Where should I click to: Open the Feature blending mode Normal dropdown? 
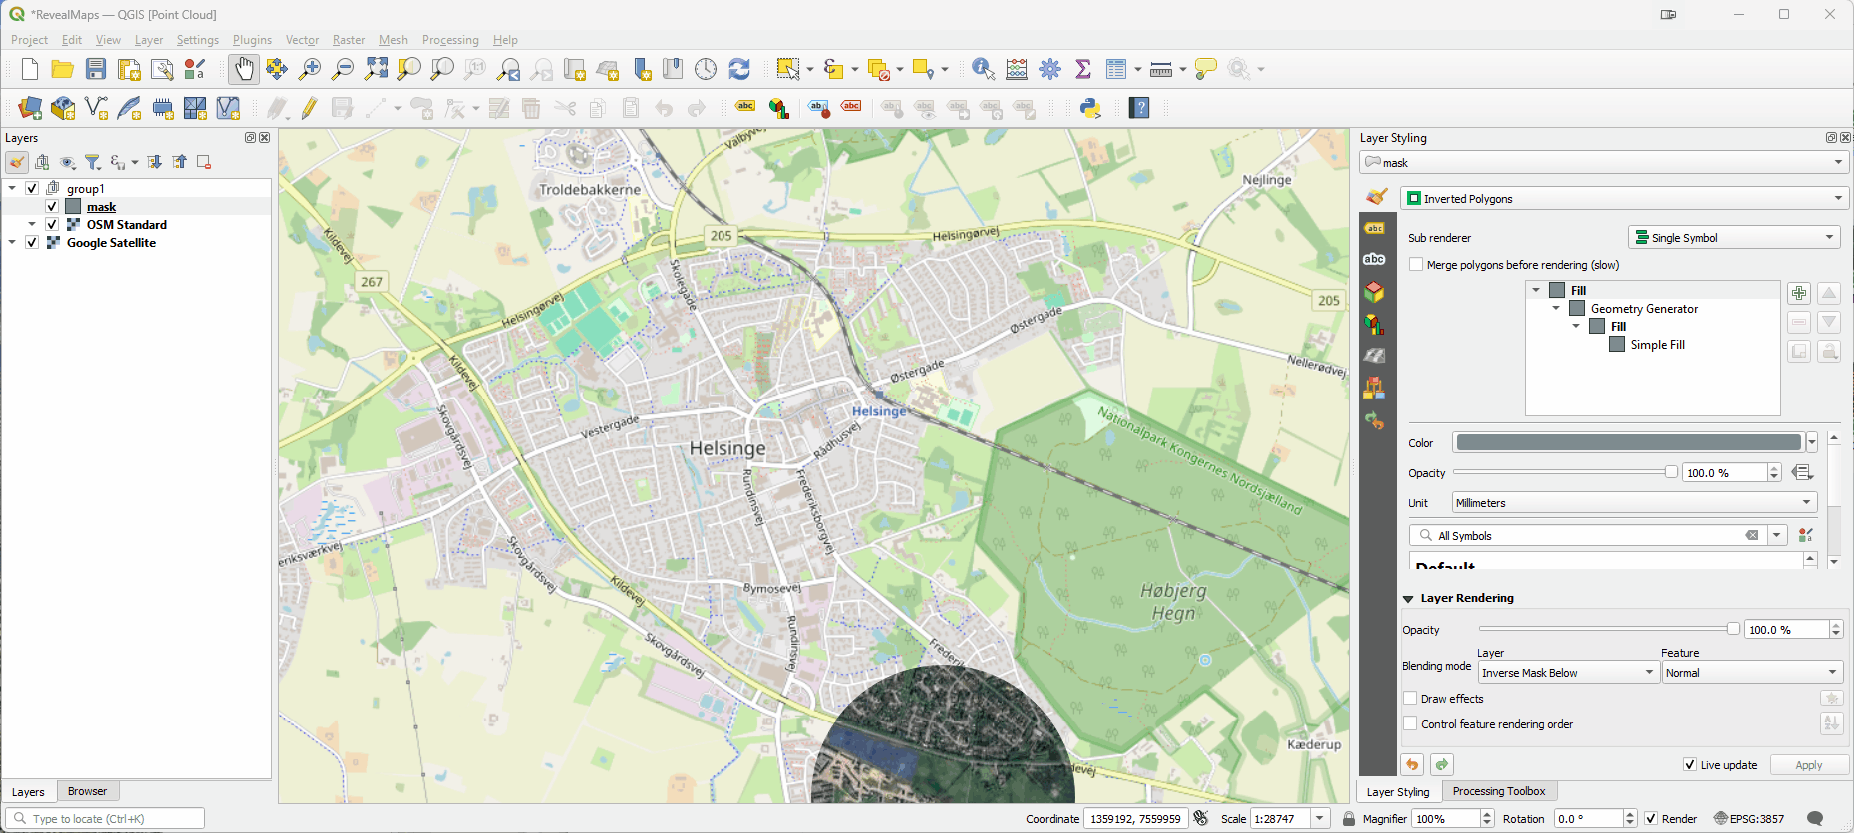[x=1752, y=673]
